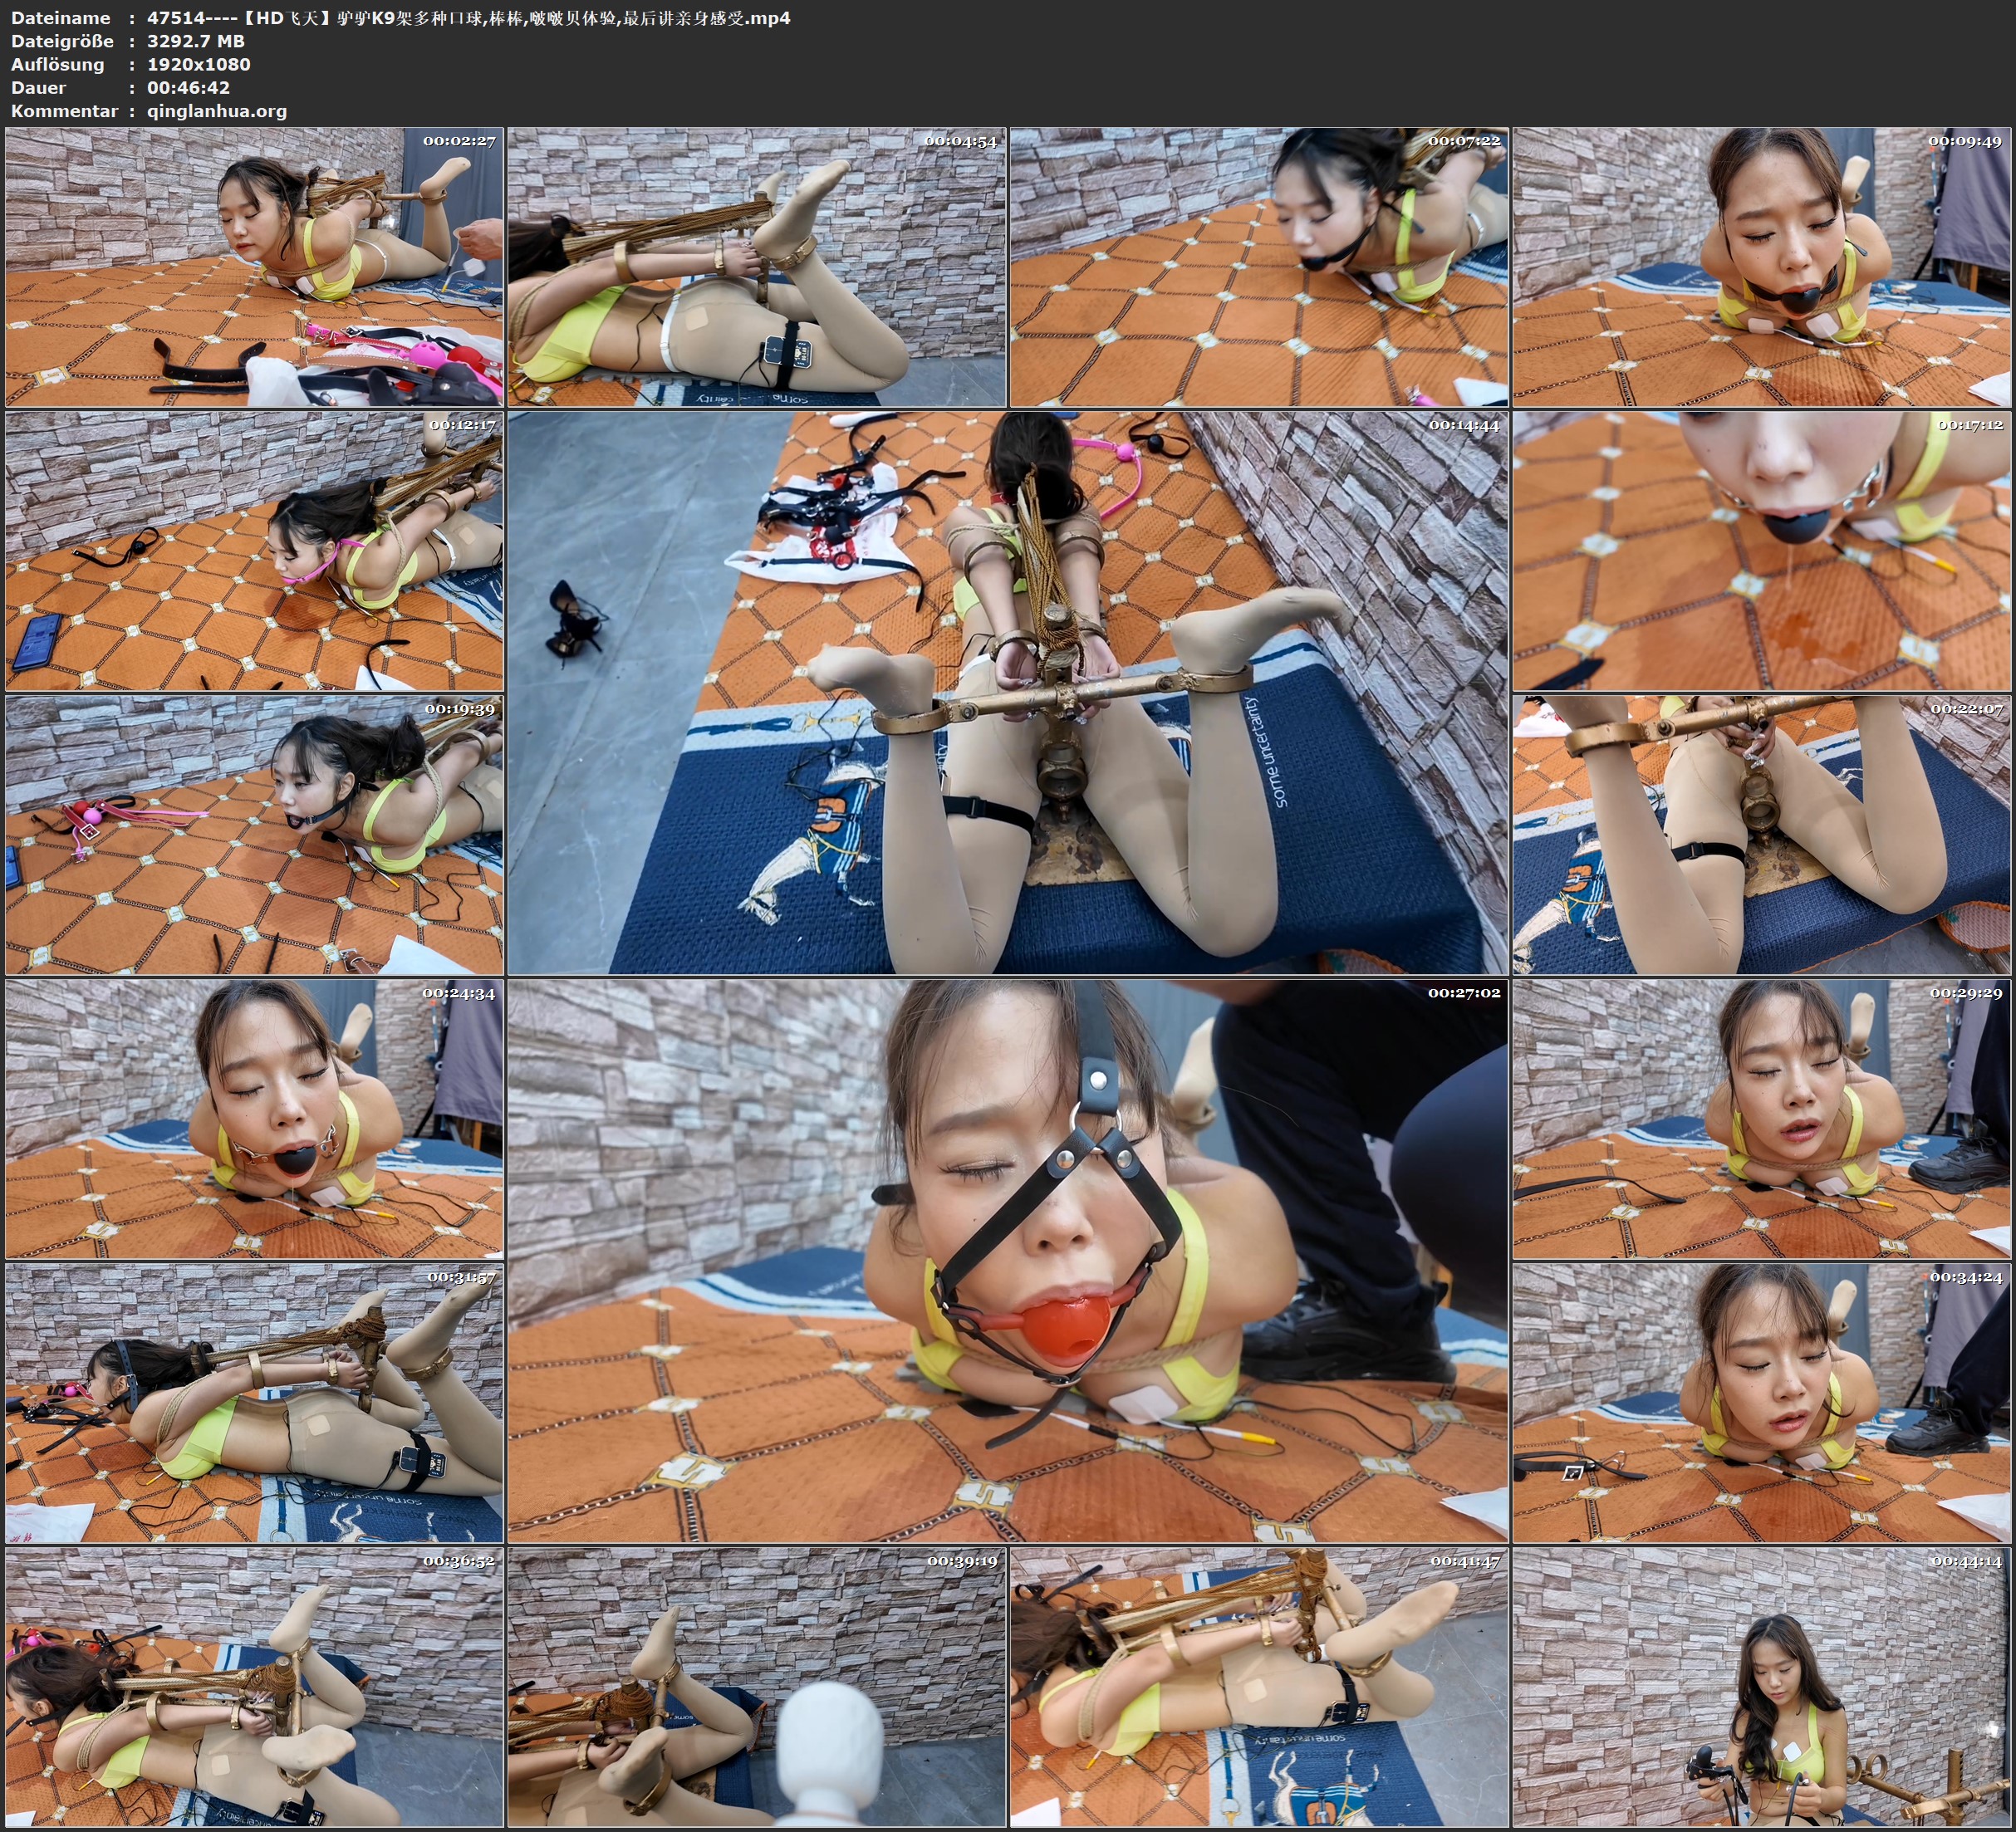Open the thumbnail at timestamp 00:34:24
Viewport: 2016px width, 1832px height.
pos(1761,1403)
